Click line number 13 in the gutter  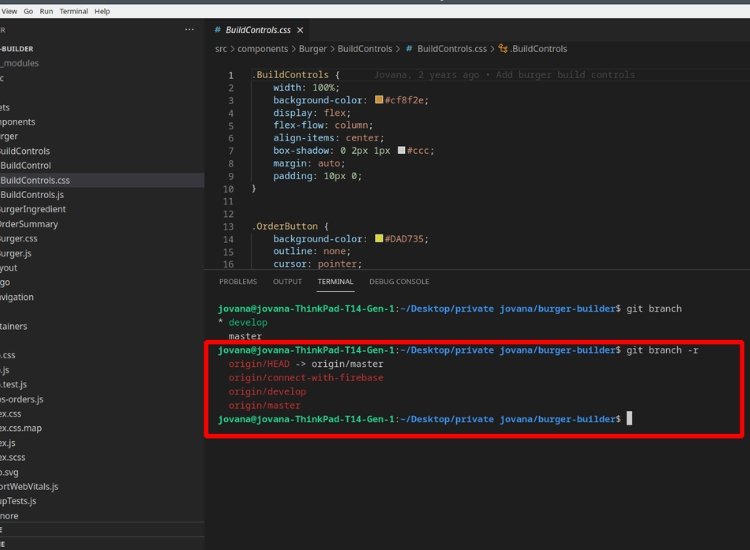228,227
